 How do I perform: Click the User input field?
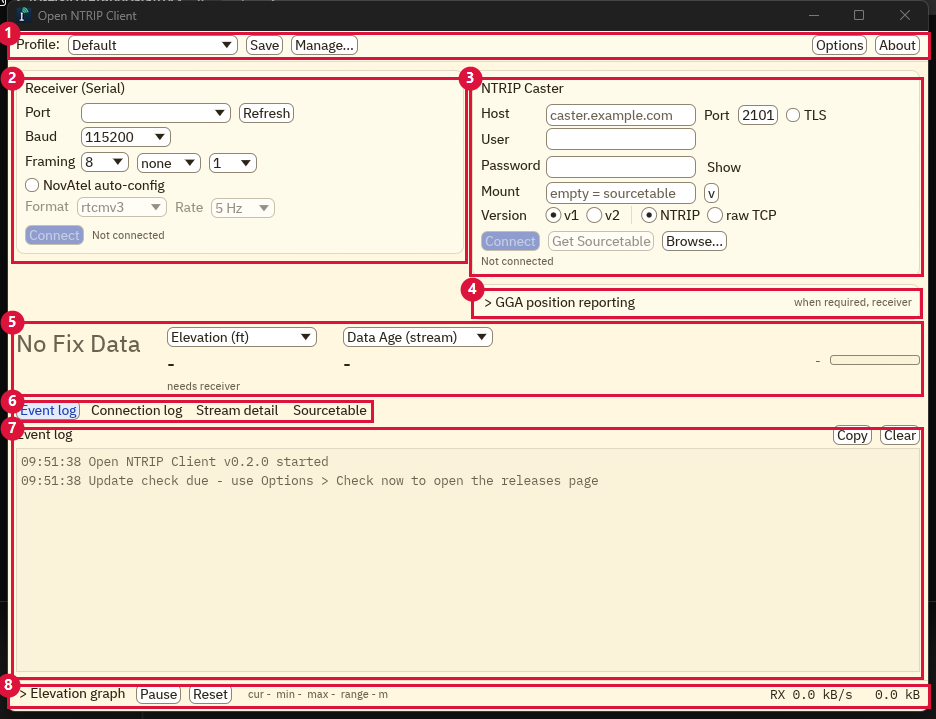pyautogui.click(x=621, y=139)
